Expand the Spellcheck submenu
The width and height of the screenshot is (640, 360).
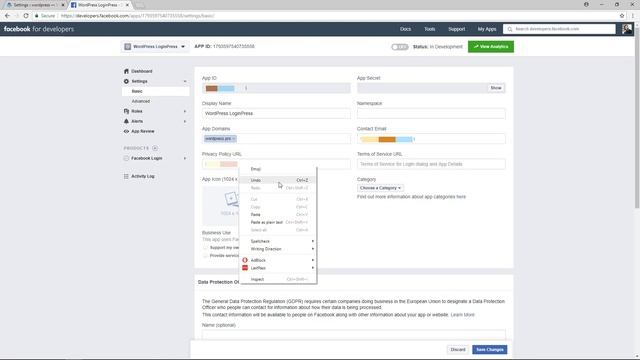(278, 241)
